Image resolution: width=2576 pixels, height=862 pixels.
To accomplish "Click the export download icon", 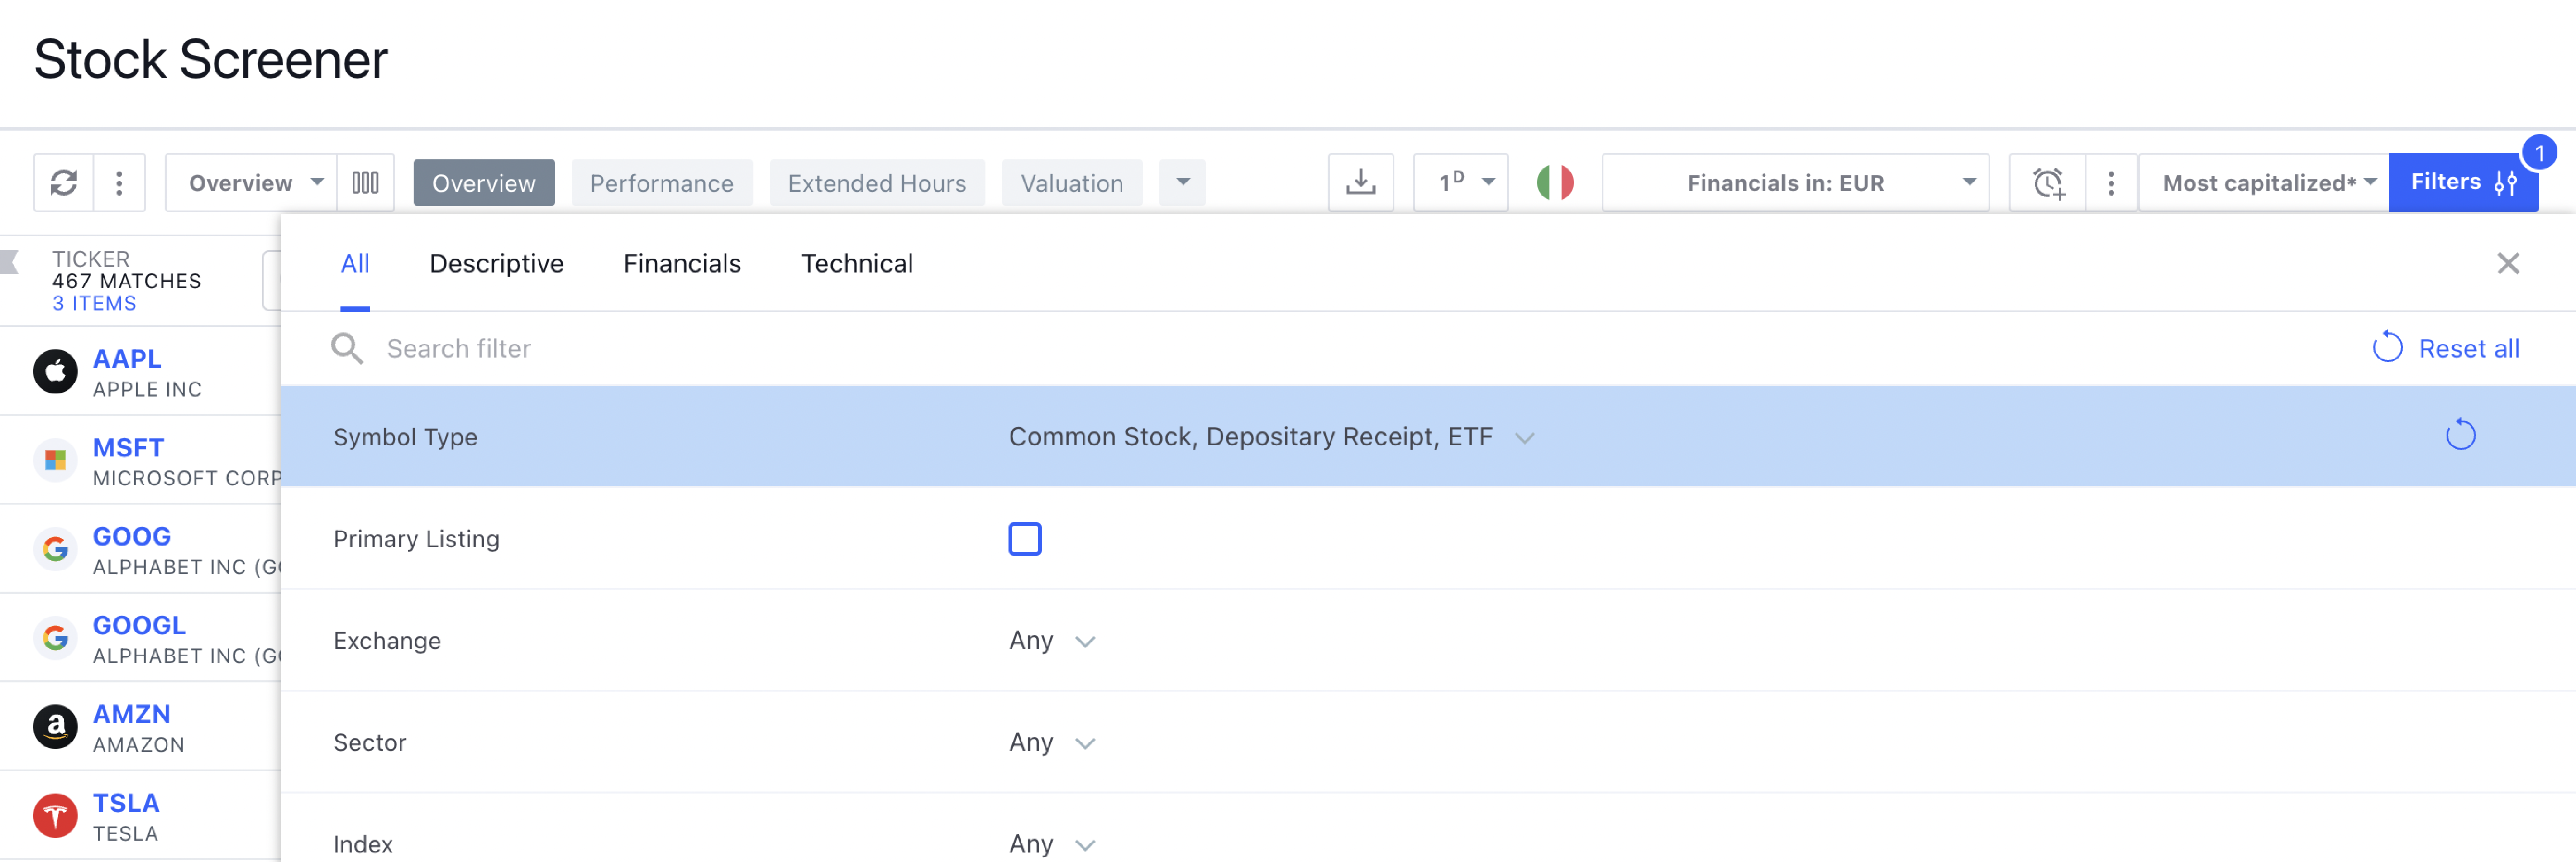I will point(1360,183).
